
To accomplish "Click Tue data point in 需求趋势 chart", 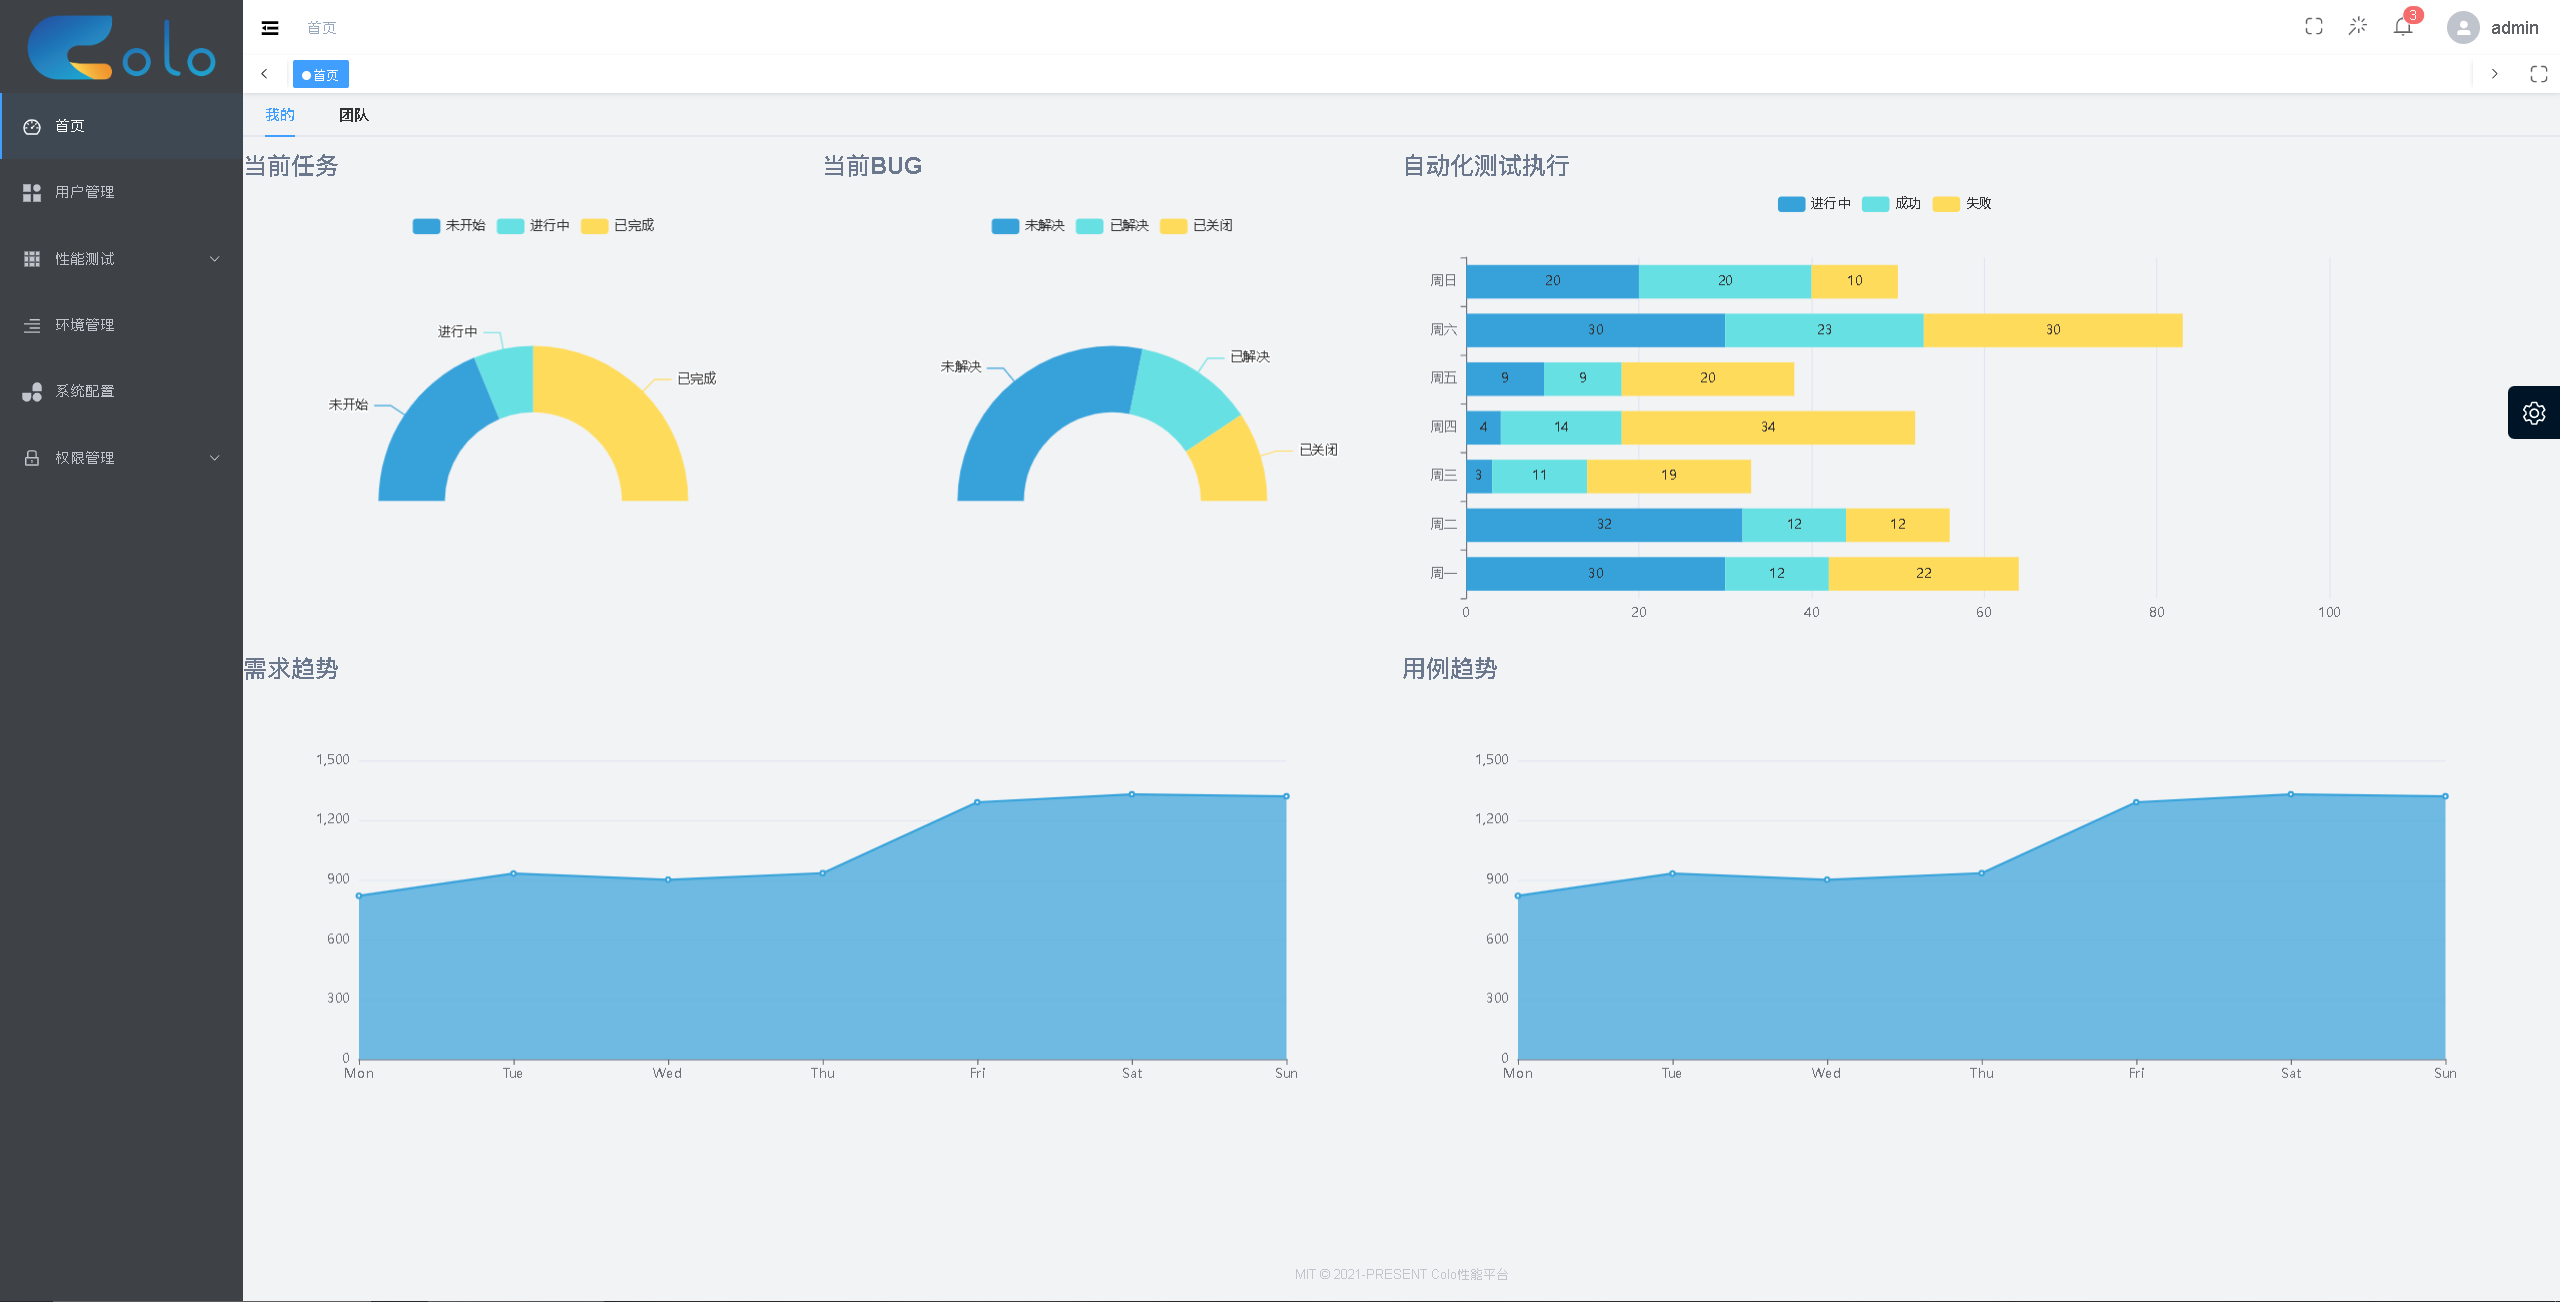I will pyautogui.click(x=513, y=873).
